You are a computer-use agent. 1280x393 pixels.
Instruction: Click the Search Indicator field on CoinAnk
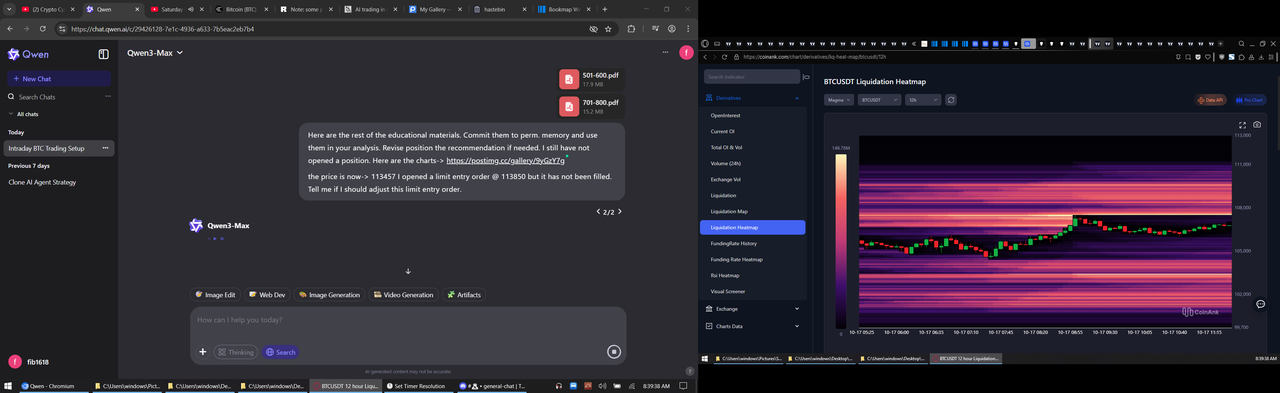click(752, 76)
